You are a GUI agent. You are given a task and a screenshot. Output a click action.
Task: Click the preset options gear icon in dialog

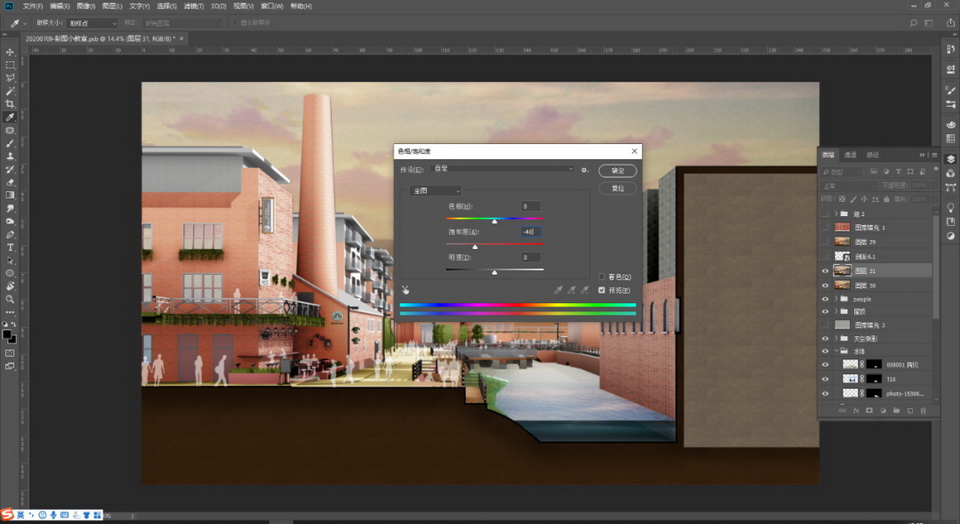(x=585, y=170)
